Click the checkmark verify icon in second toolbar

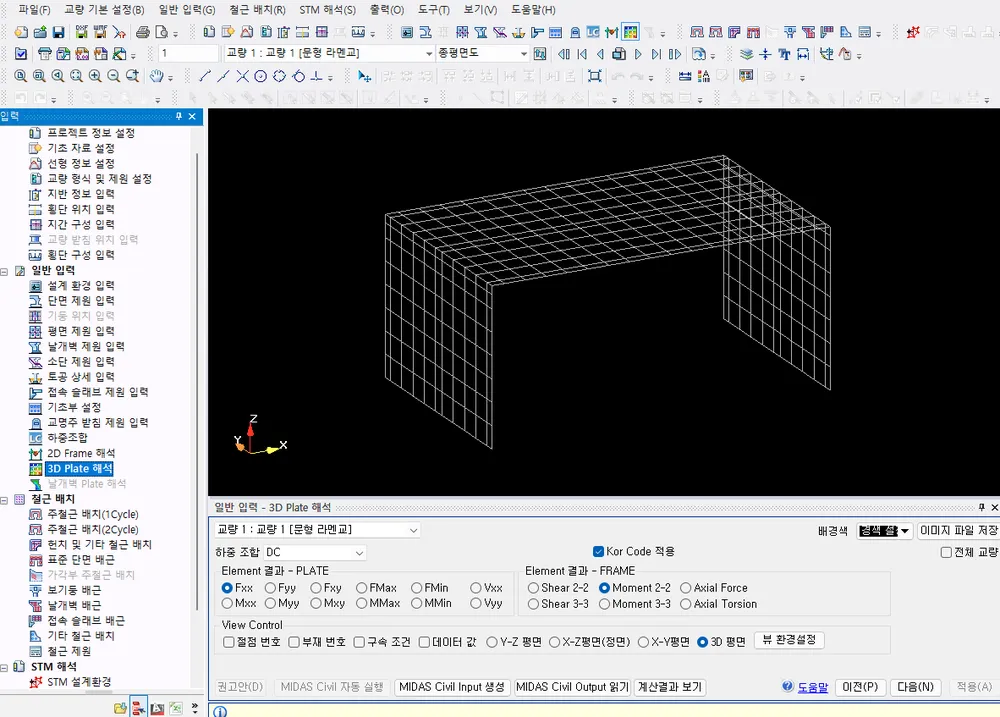tap(21, 54)
